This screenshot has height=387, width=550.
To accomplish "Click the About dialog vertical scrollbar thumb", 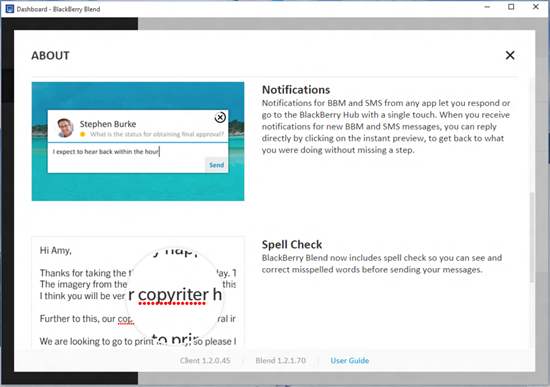I will pyautogui.click(x=532, y=237).
